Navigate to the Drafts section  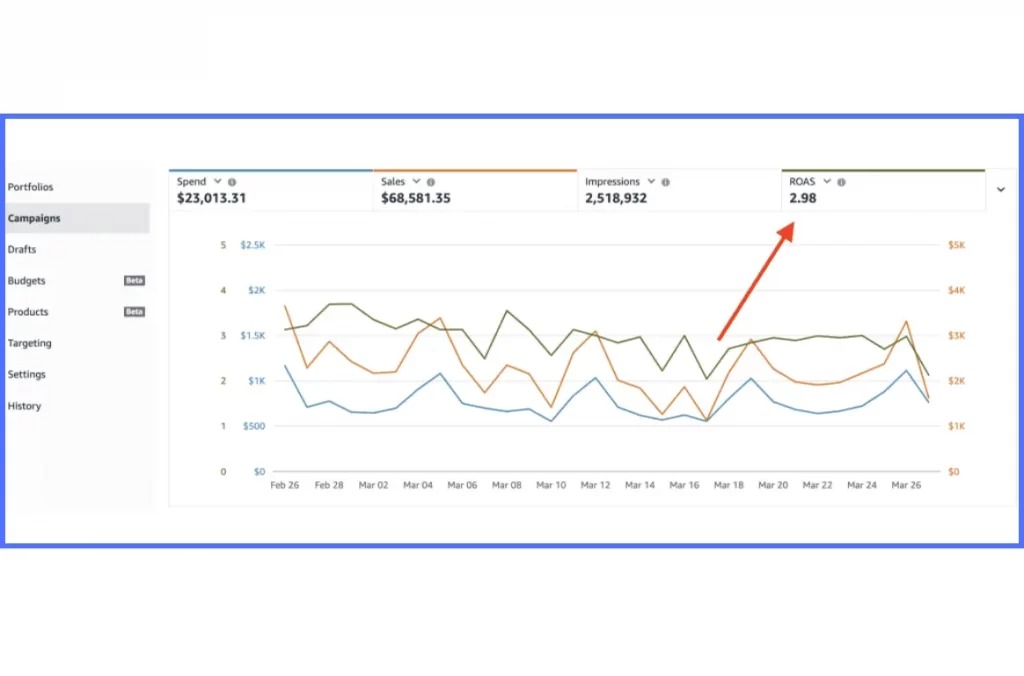coord(23,249)
